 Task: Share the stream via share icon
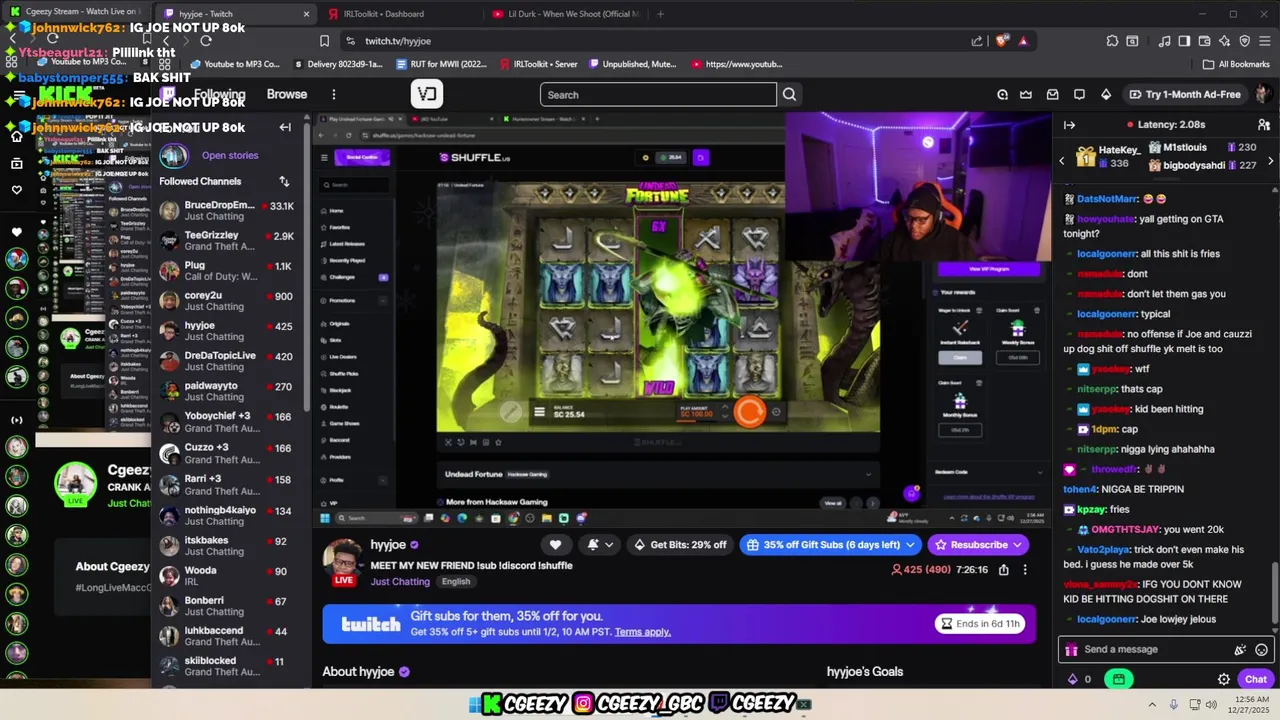1003,570
